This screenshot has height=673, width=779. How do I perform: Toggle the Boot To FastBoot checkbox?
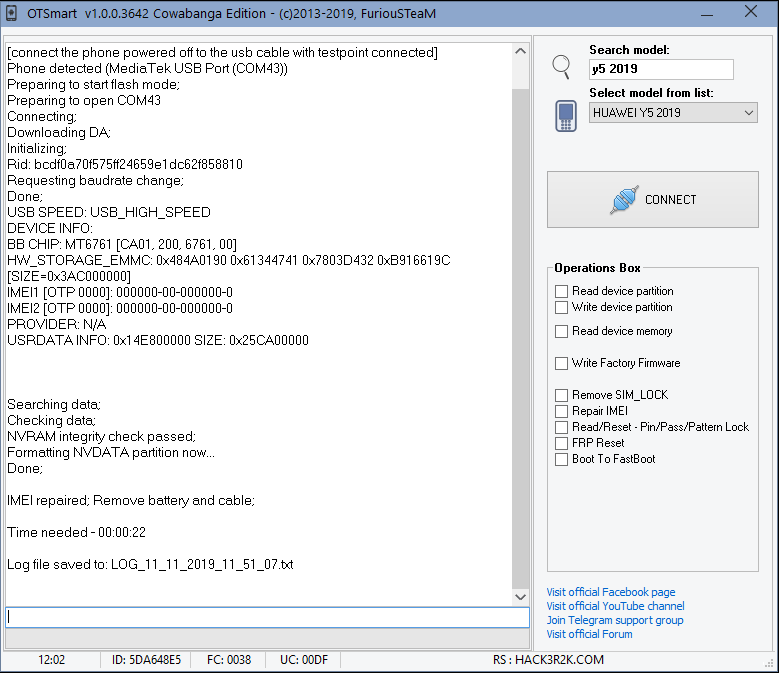click(x=561, y=459)
